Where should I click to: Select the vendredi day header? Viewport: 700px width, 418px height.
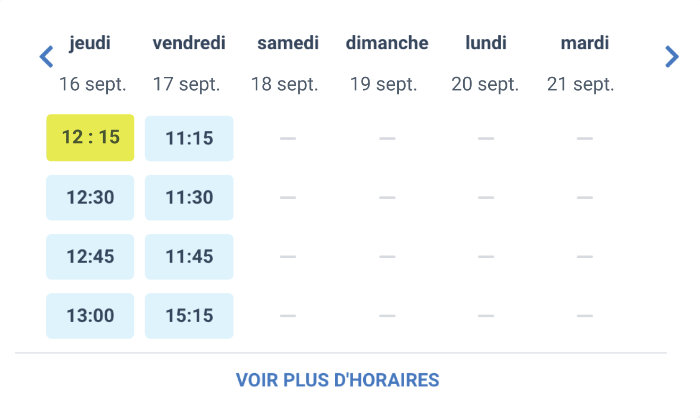point(189,43)
